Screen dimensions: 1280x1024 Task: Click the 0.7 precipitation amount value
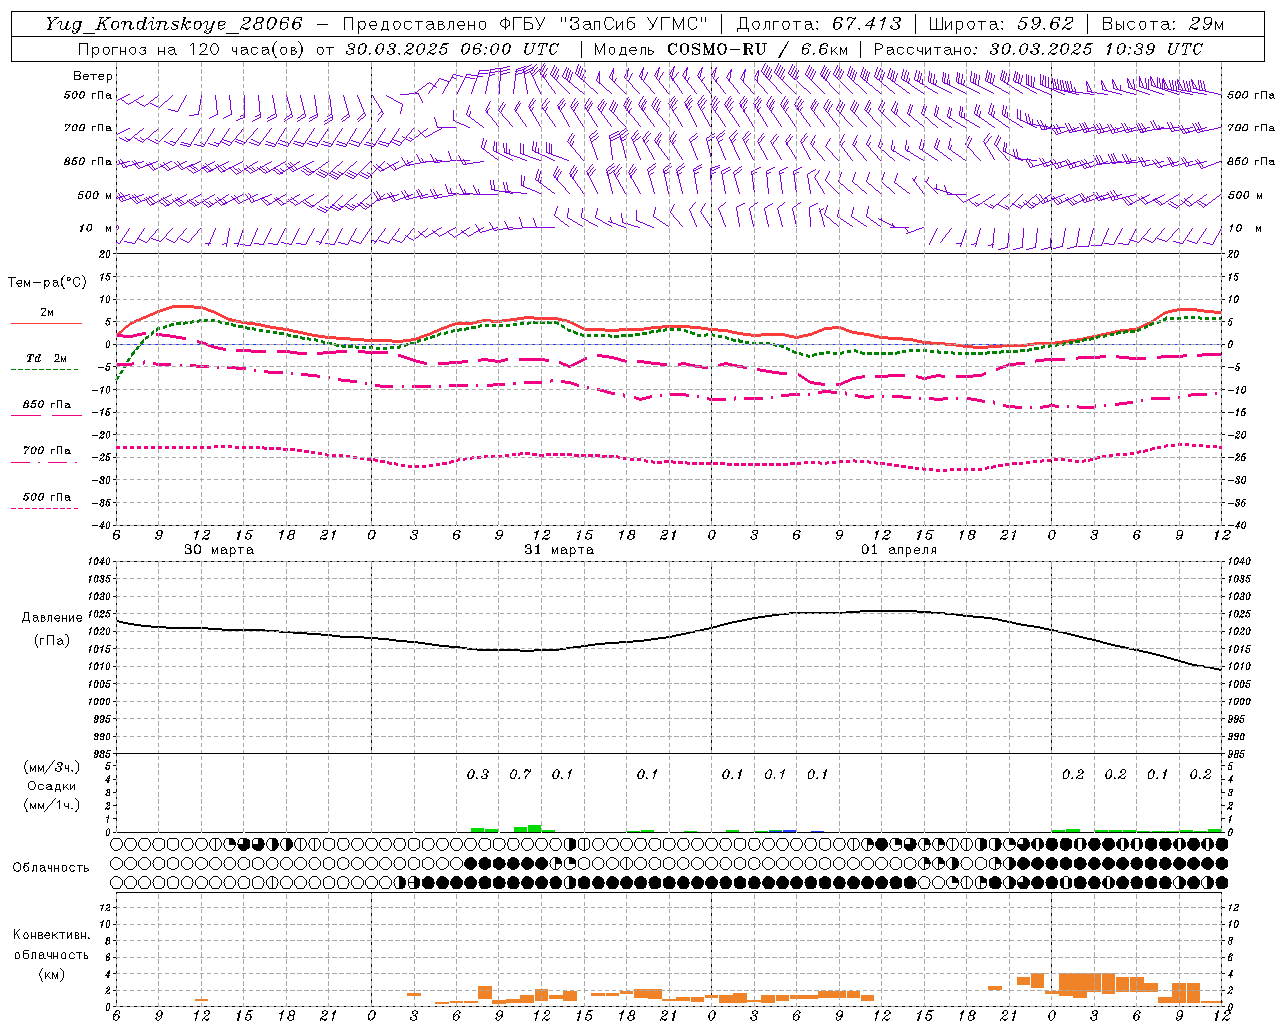coord(520,774)
